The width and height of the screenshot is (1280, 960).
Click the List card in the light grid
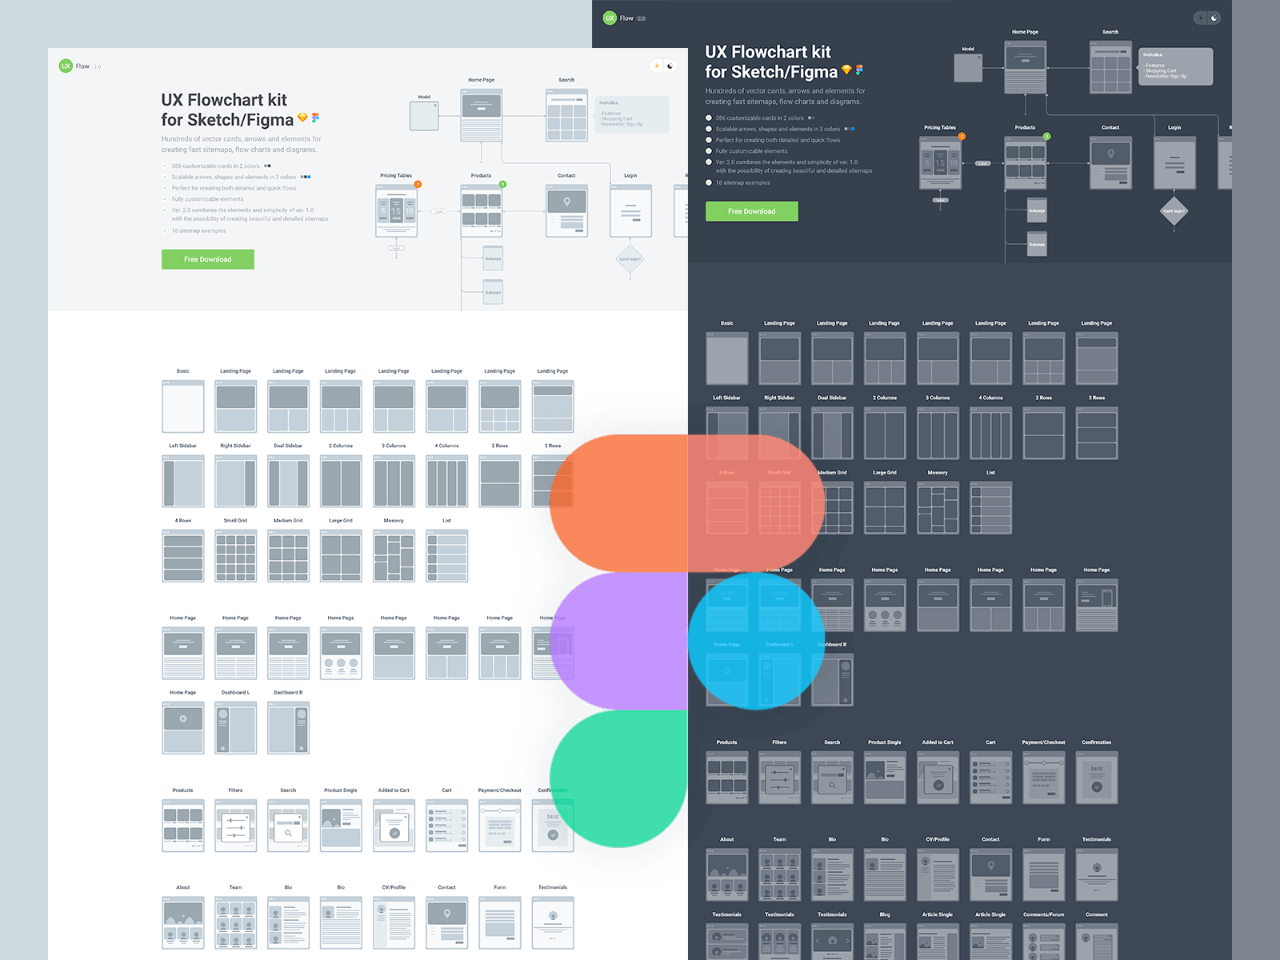447,556
